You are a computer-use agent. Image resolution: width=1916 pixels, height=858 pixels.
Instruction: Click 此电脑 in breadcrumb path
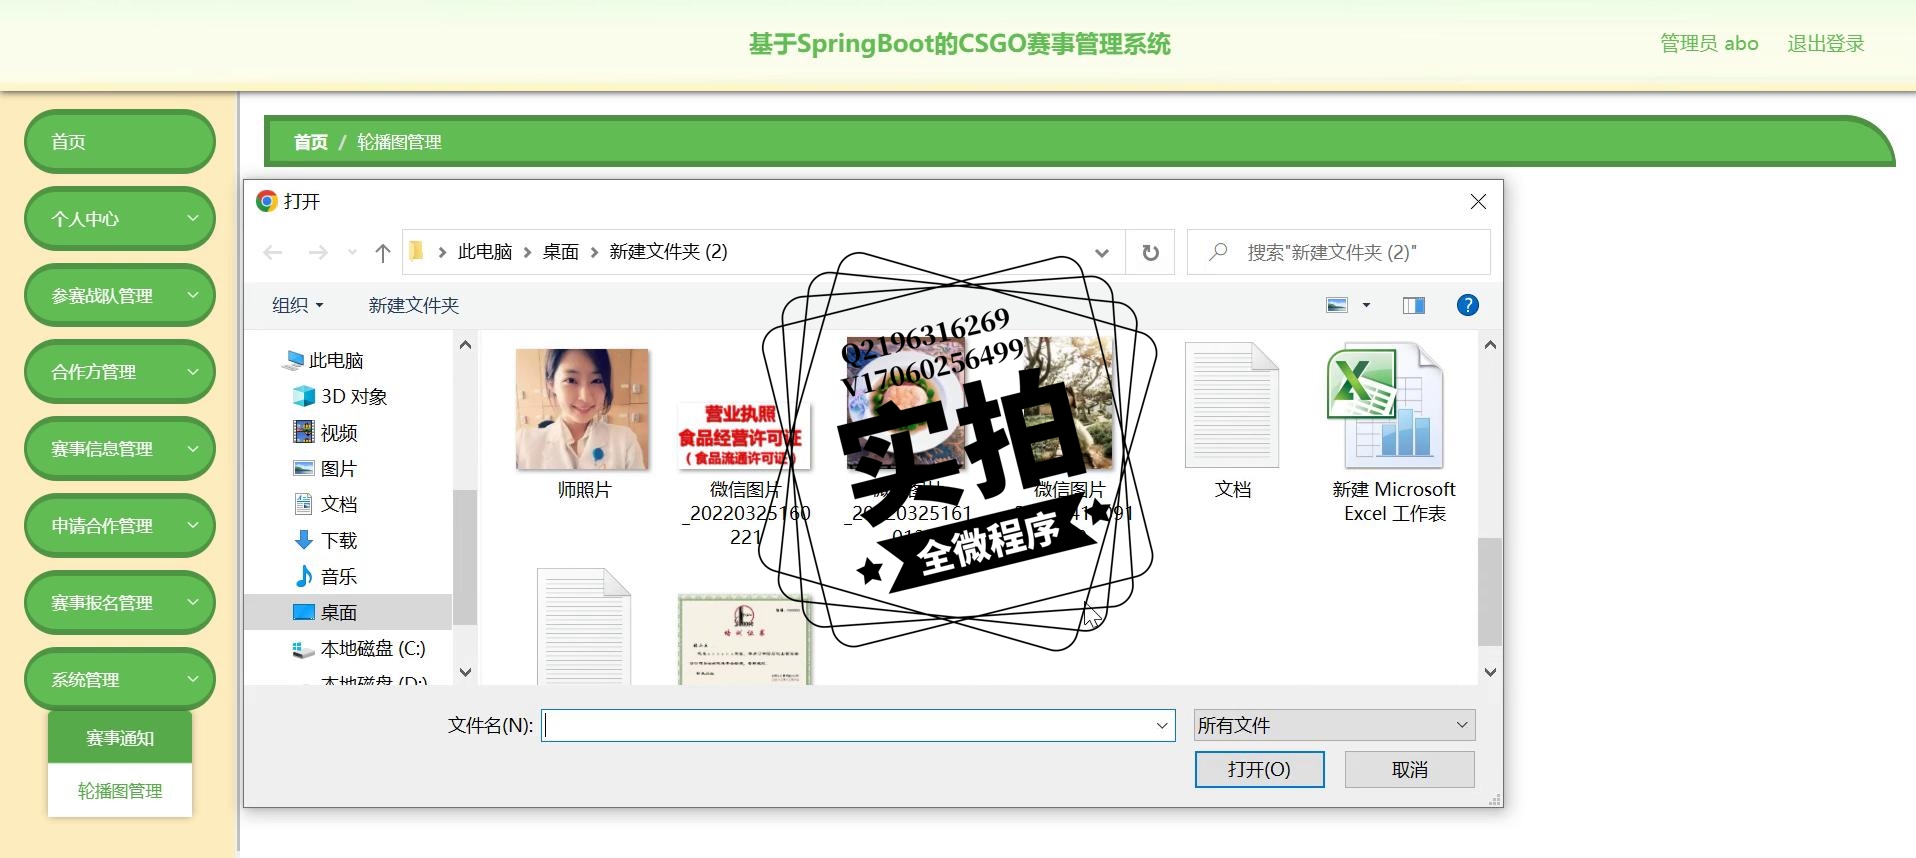484,252
